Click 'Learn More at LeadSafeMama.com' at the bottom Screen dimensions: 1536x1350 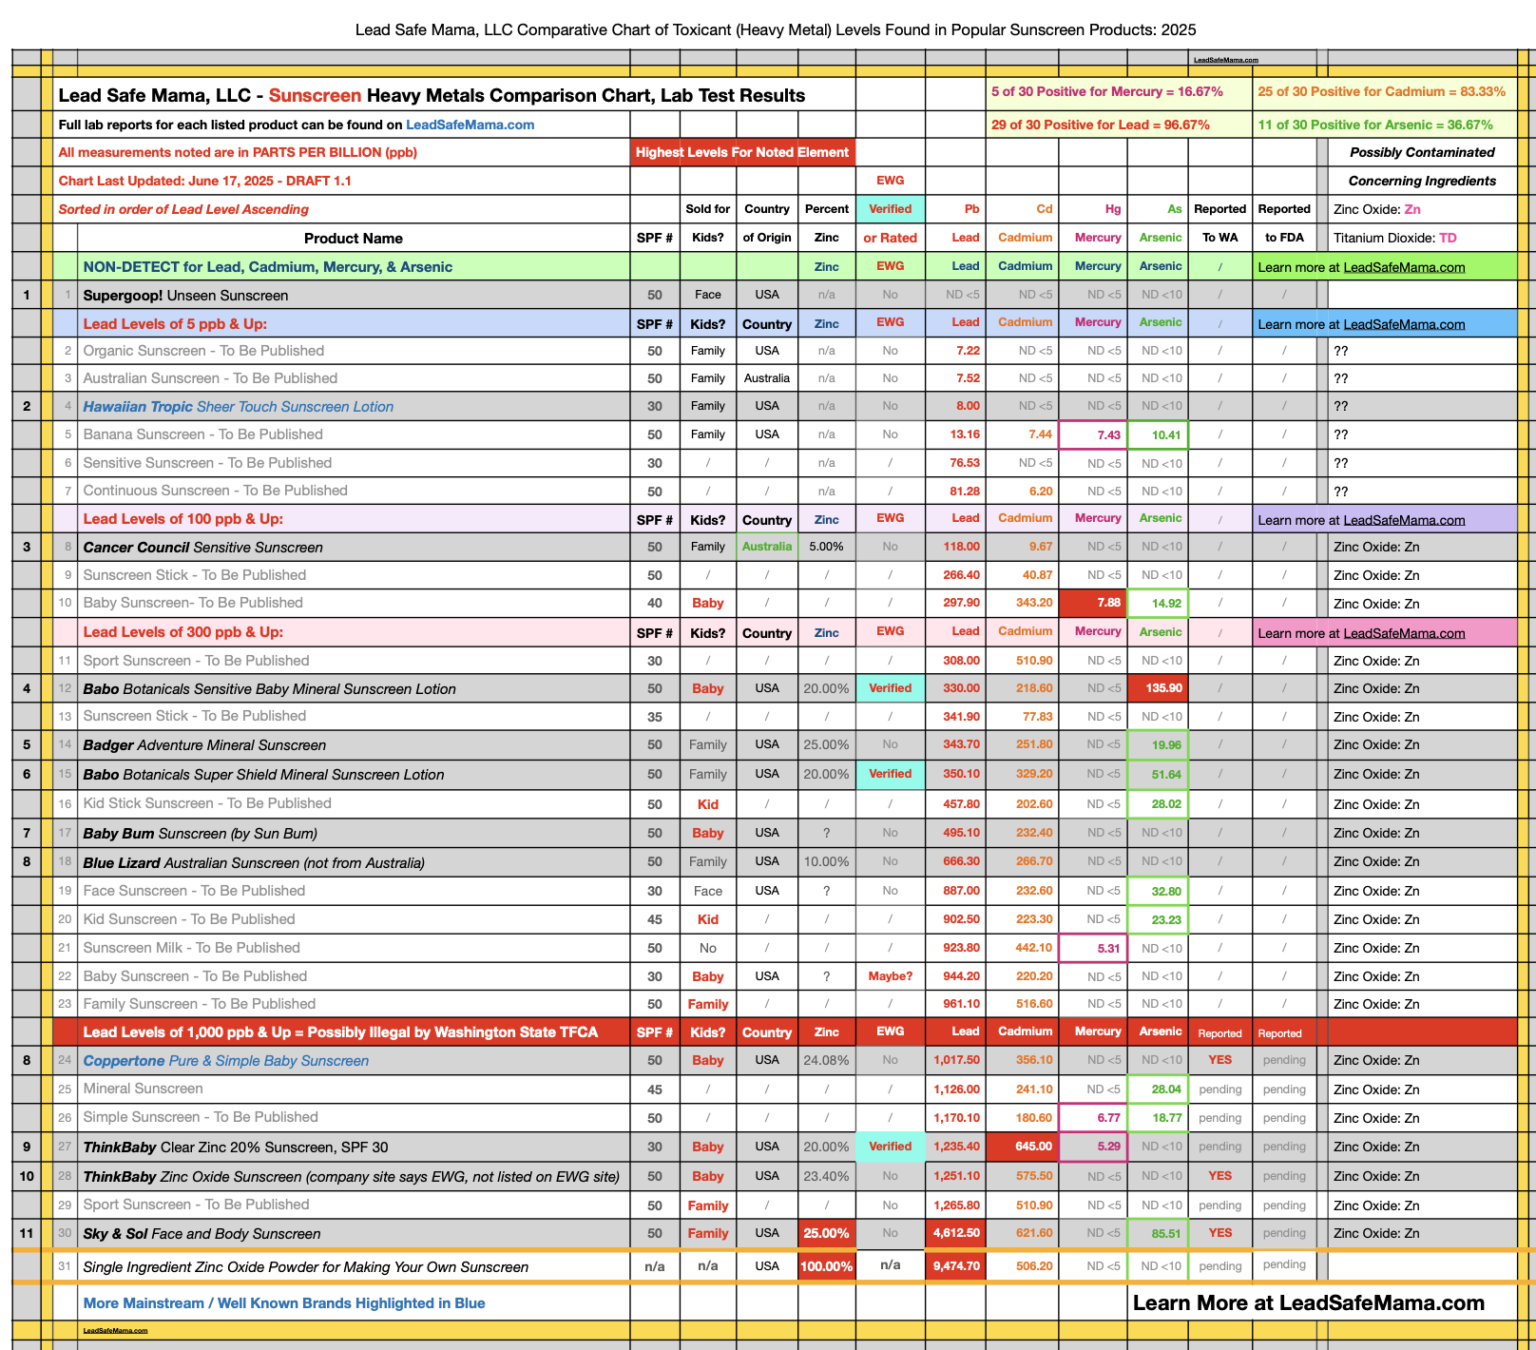tap(1308, 1303)
